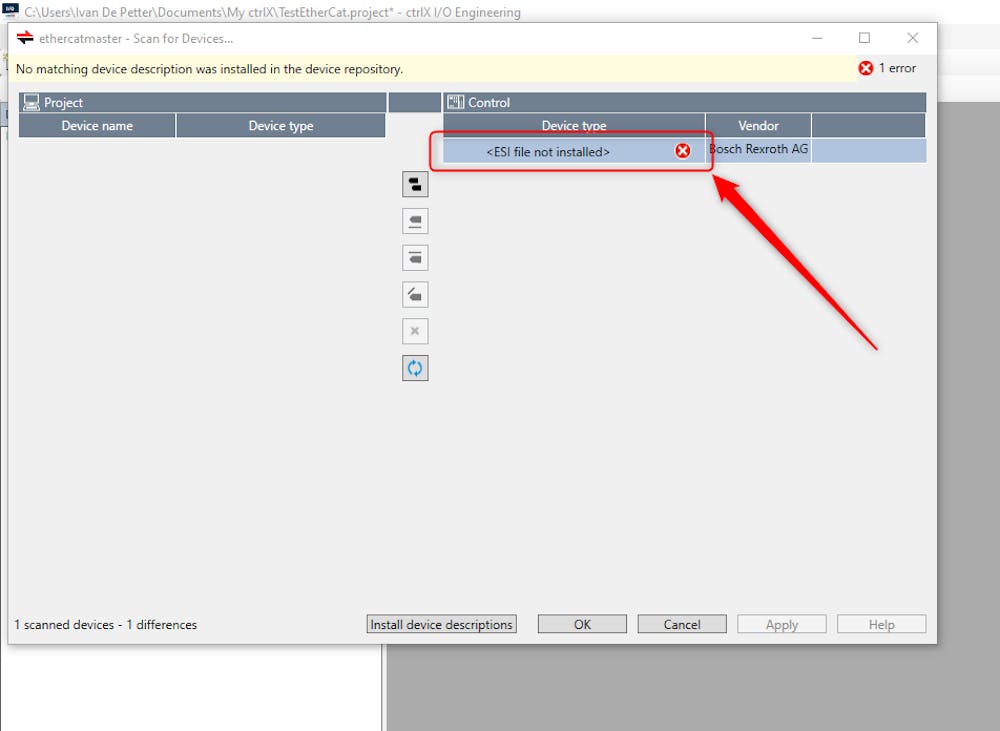Click the grayed-out X delete icon

click(415, 331)
